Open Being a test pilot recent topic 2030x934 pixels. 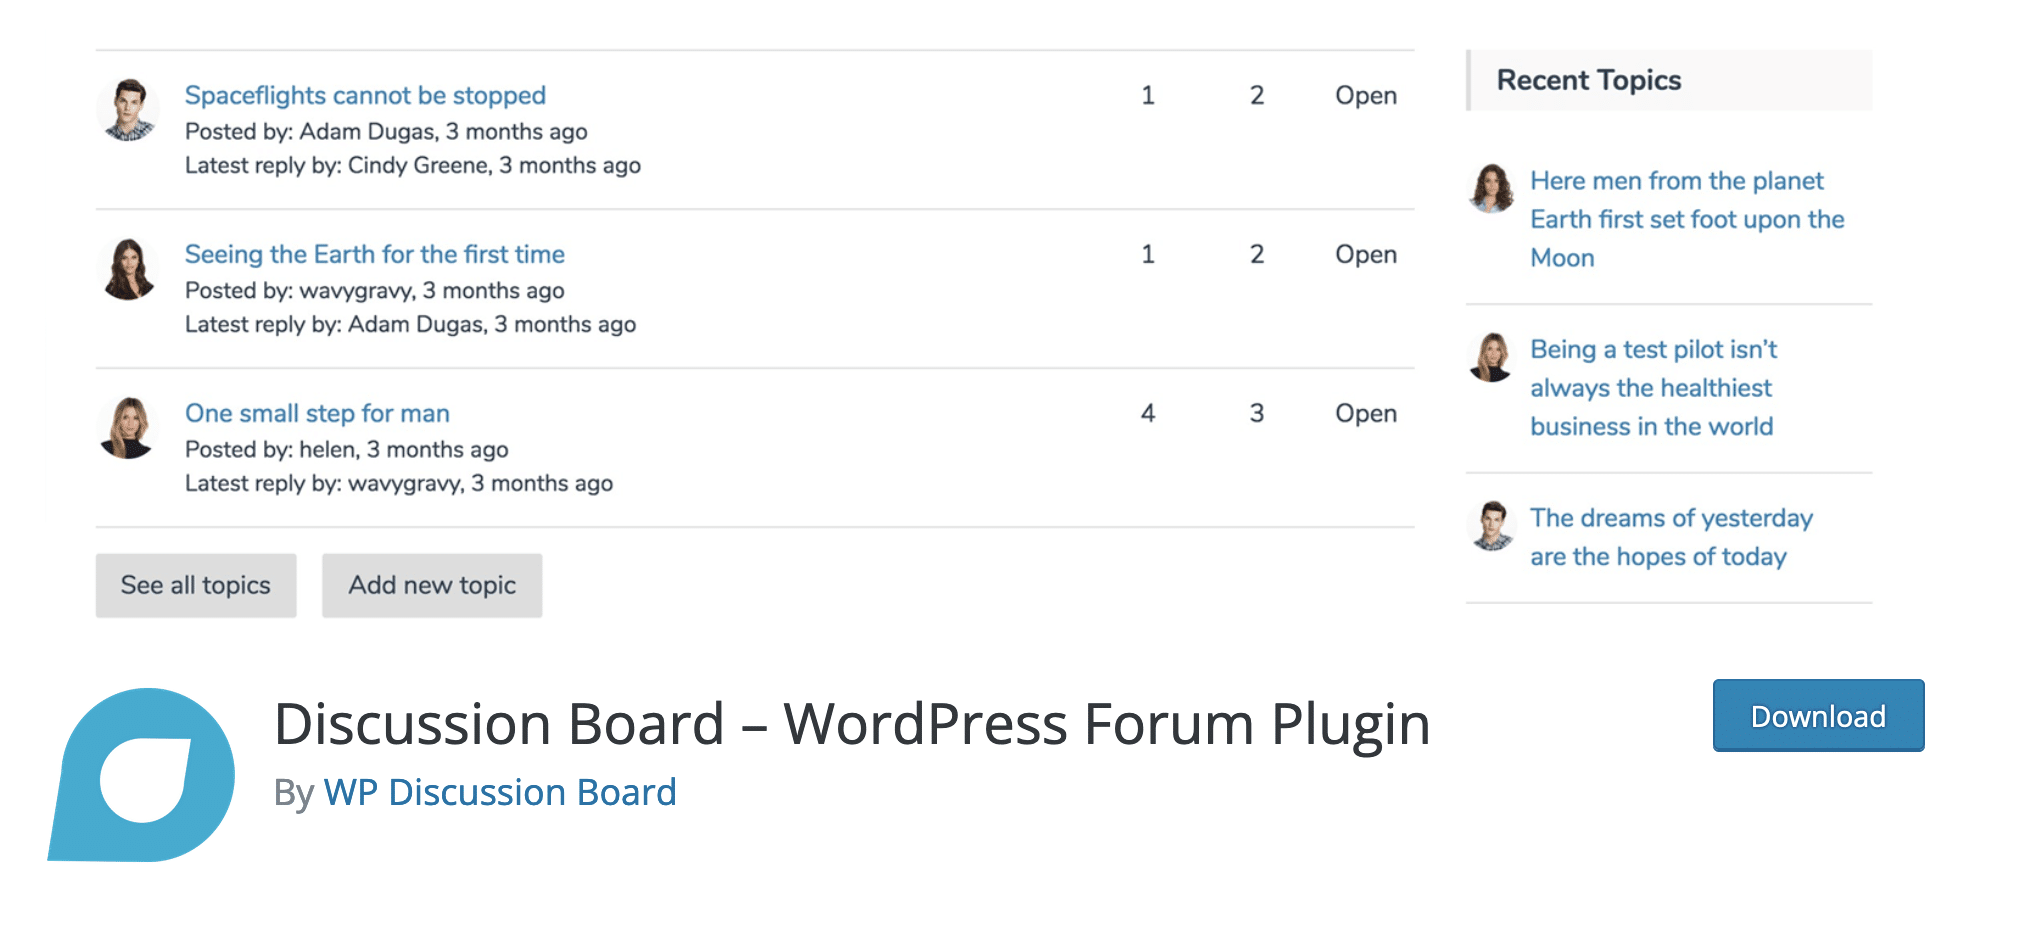(1654, 388)
